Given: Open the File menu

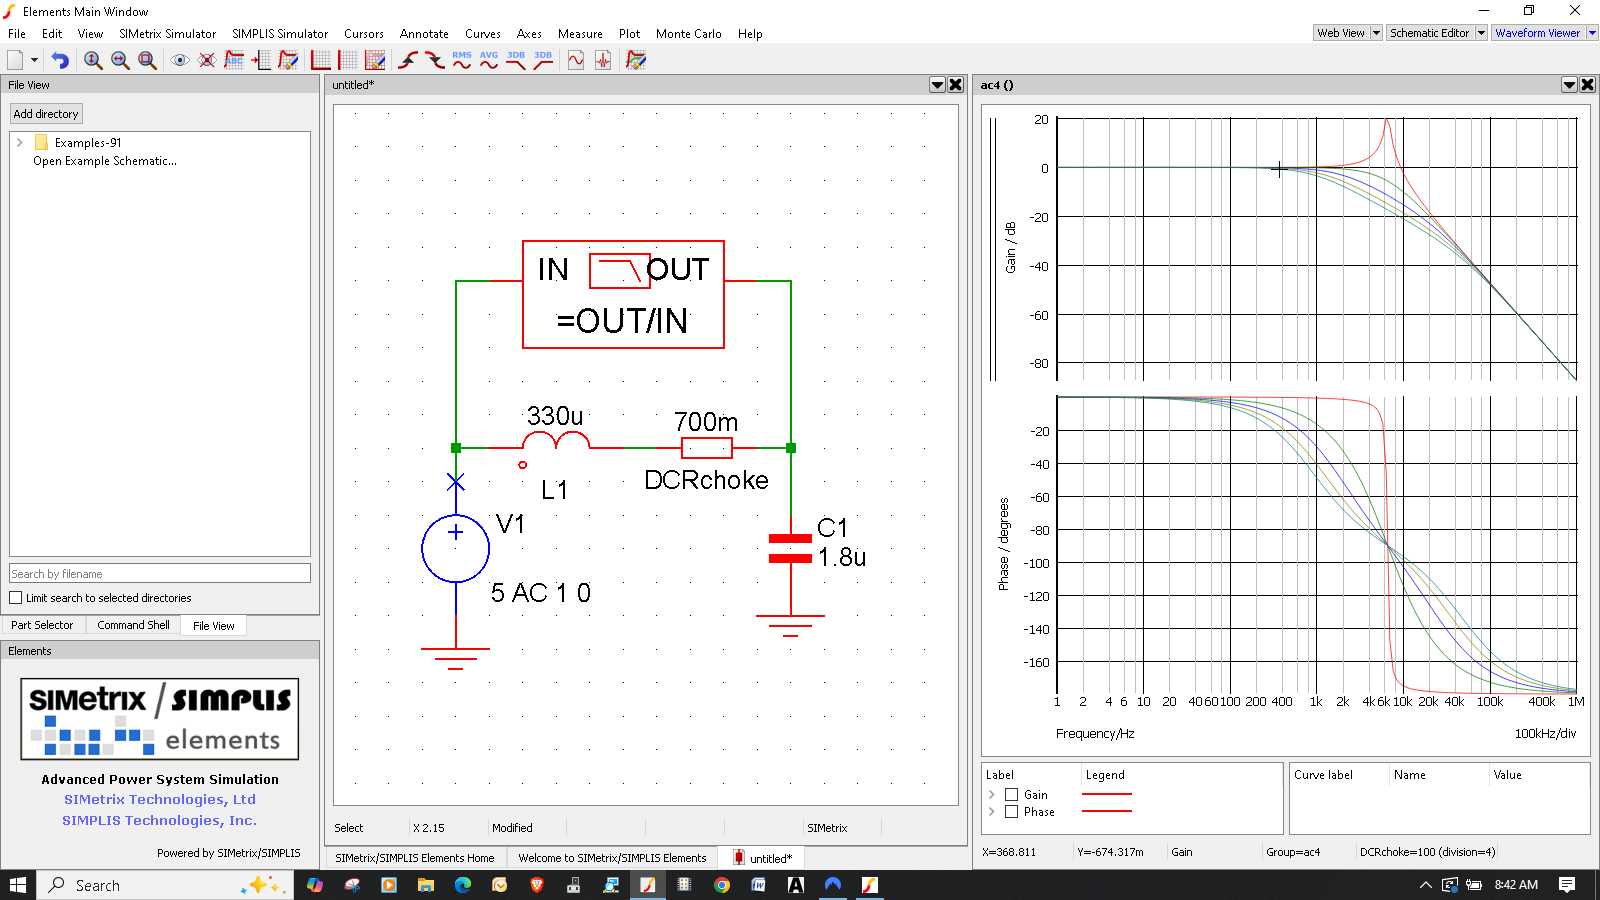Looking at the screenshot, I should (x=17, y=34).
